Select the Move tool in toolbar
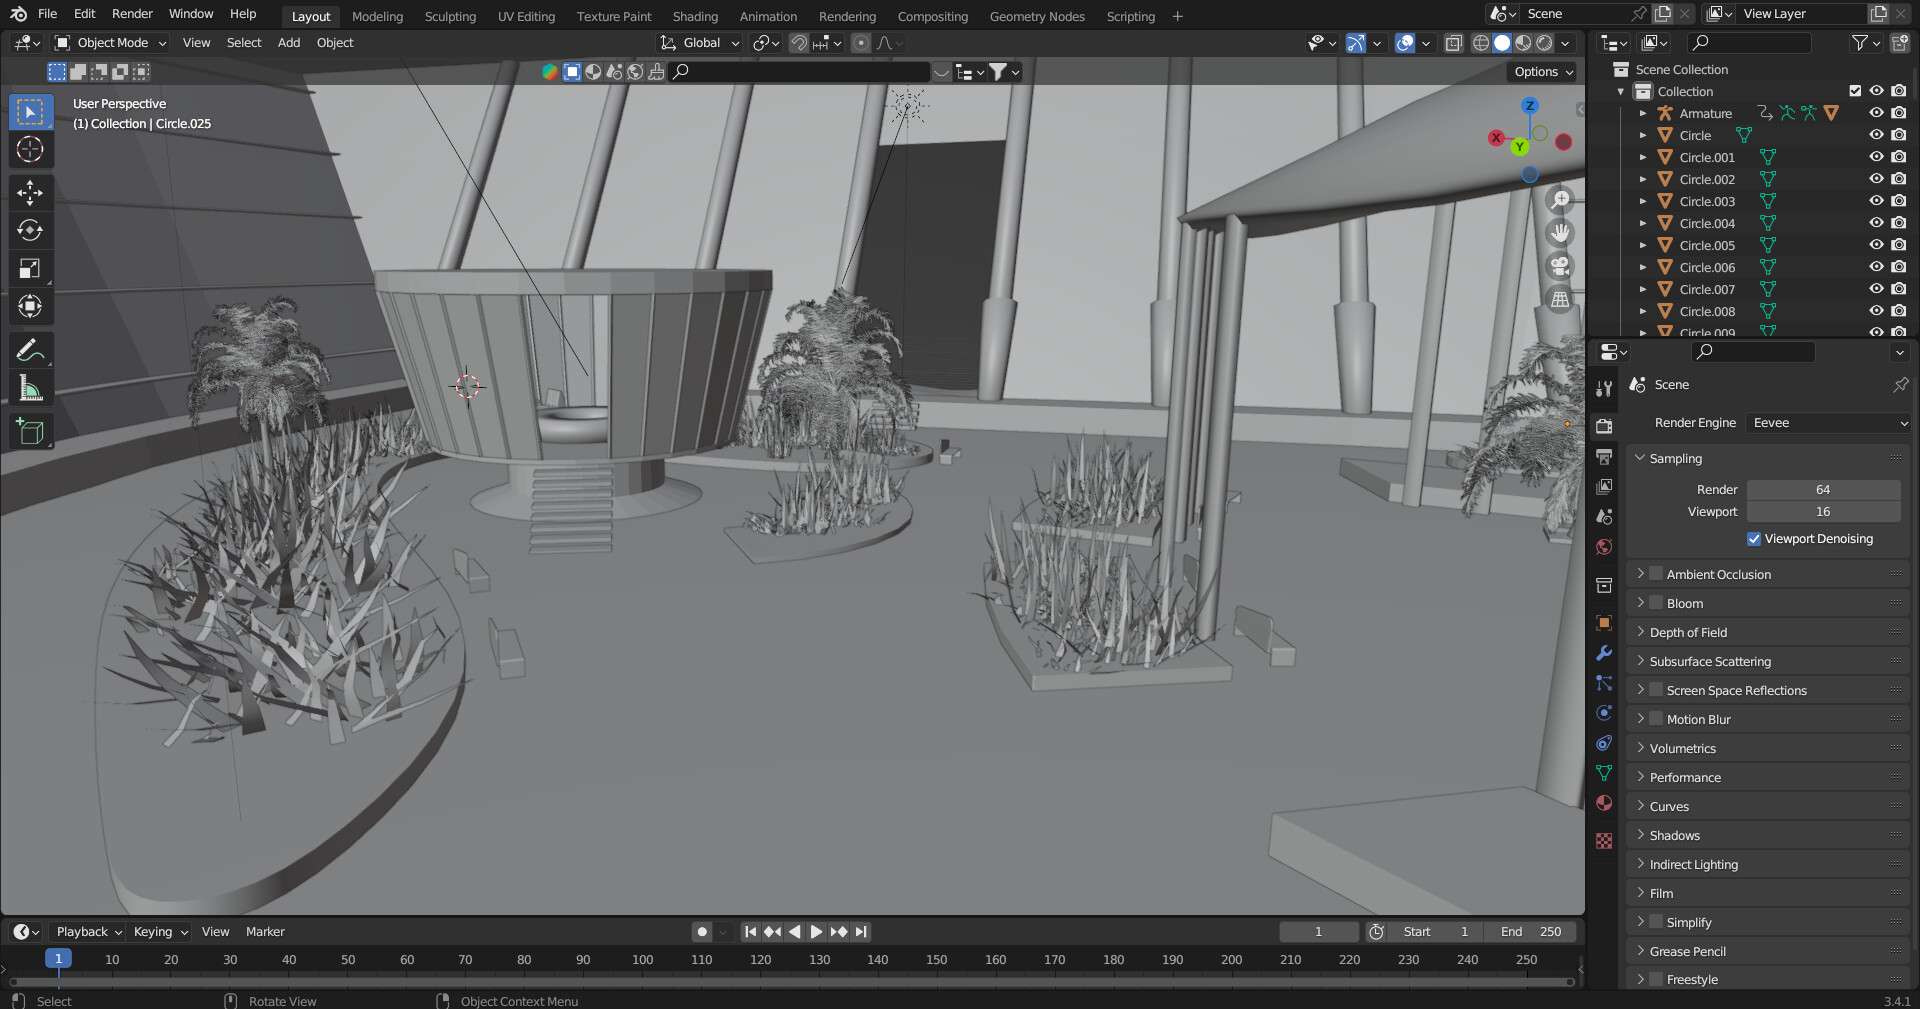Image resolution: width=1920 pixels, height=1009 pixels. pos(30,192)
